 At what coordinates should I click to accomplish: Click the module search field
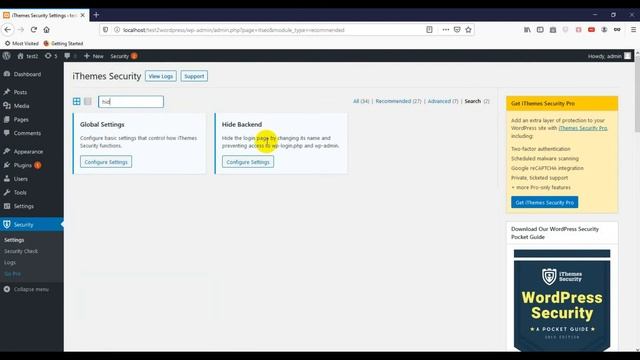click(131, 102)
